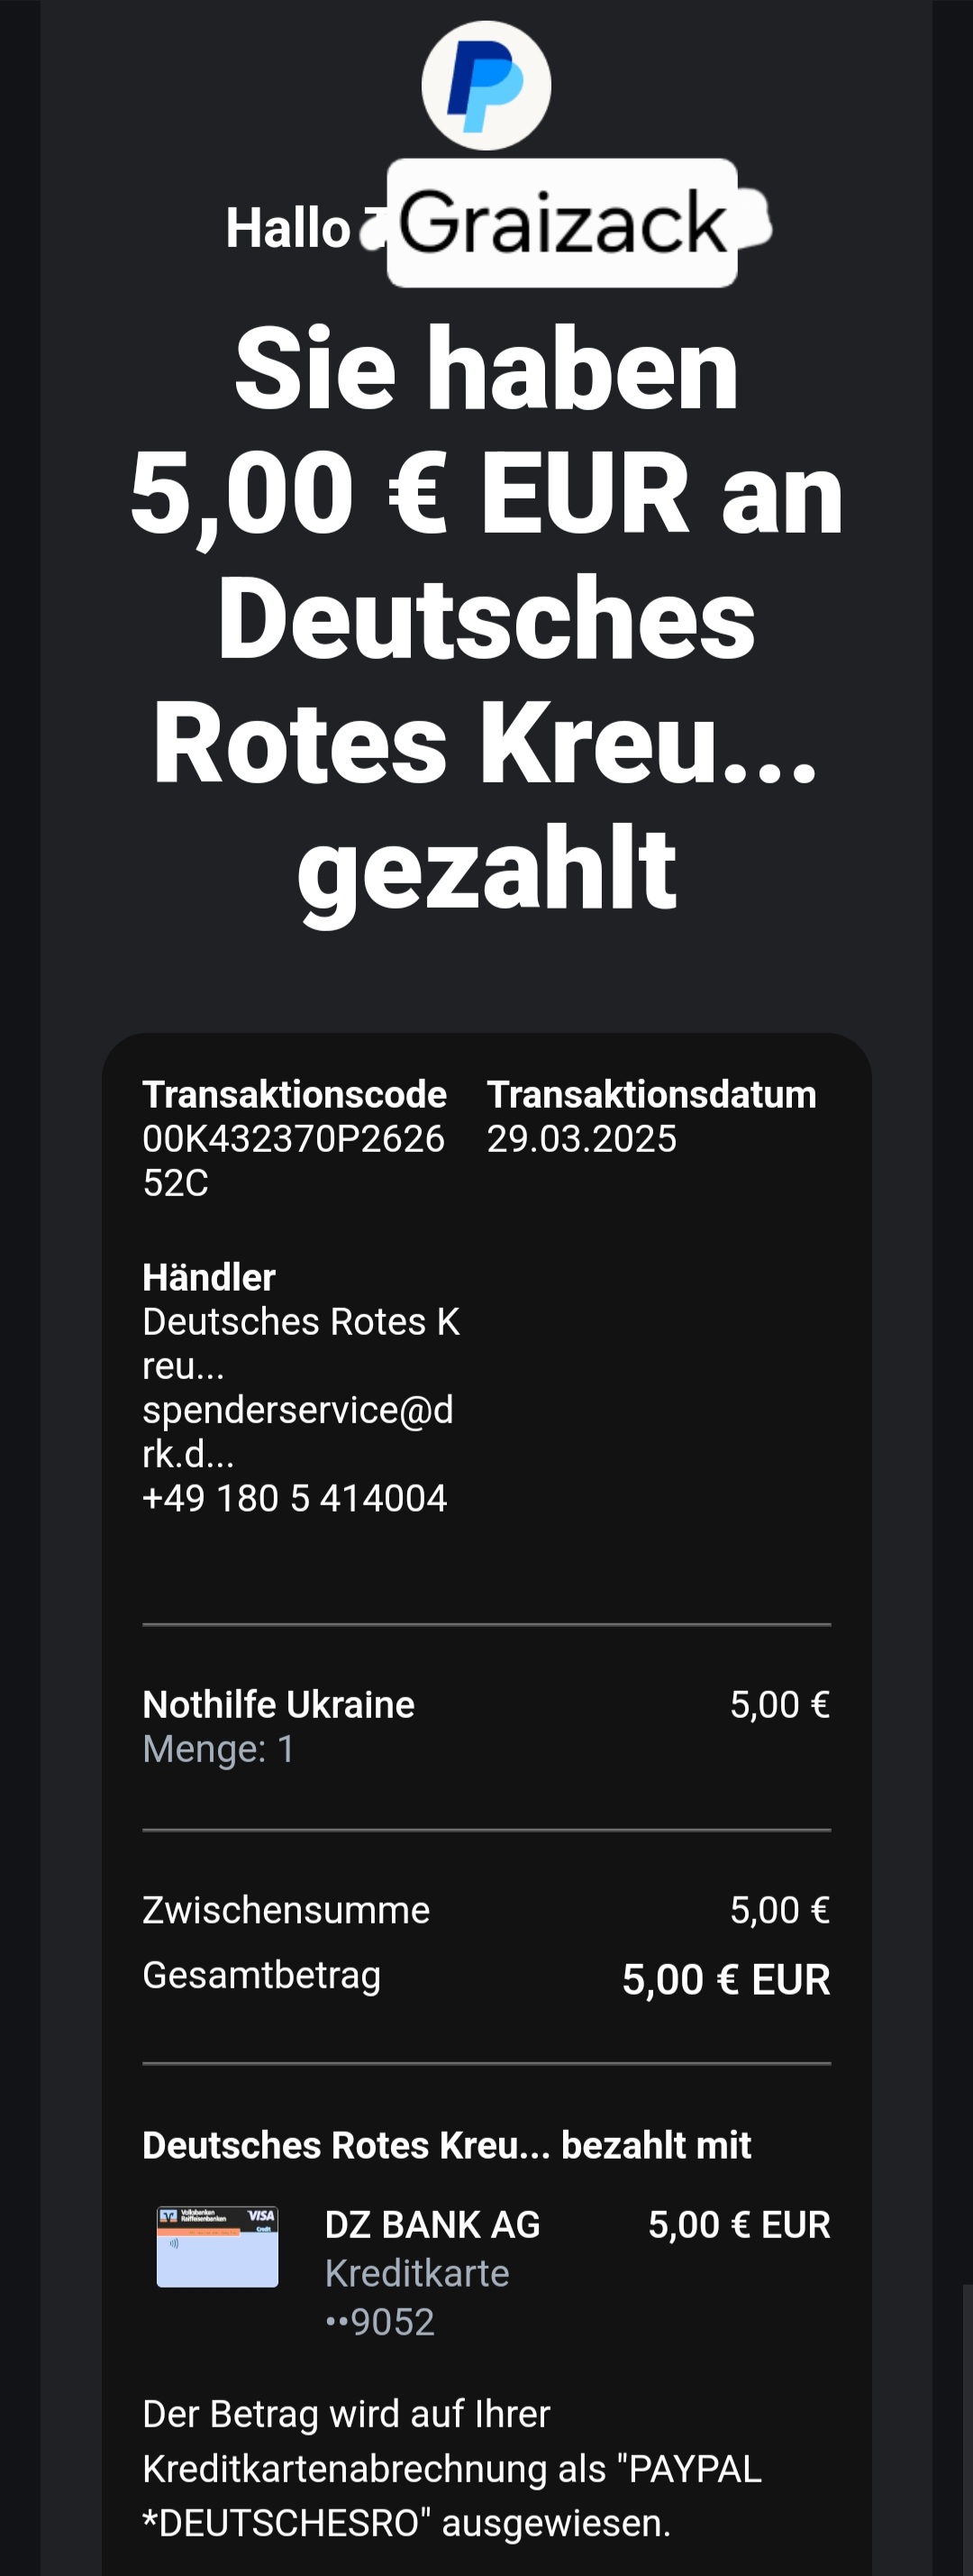Tap the spenderservice email address

pyautogui.click(x=297, y=1430)
